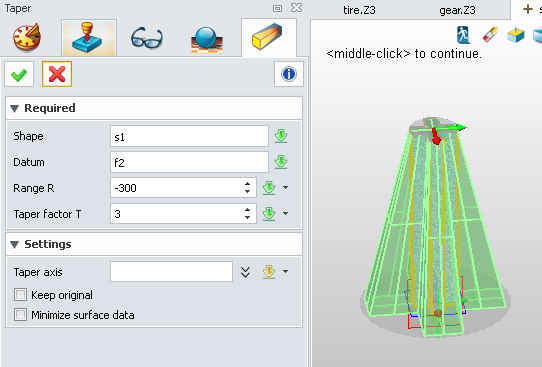Open the blue sphere visual manager icon
The height and width of the screenshot is (367, 542).
[x=207, y=40]
